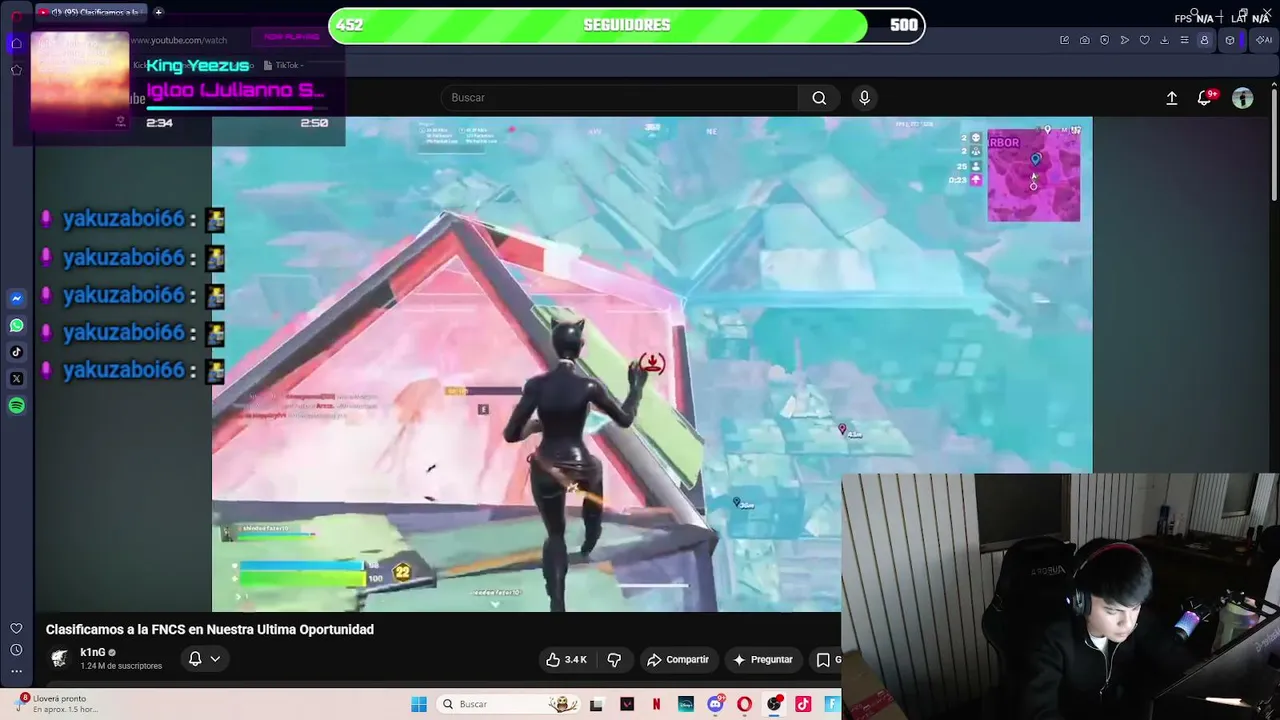This screenshot has width=1280, height=720.
Task: Open TikTok from the browser sidebar
Action: coord(16,352)
